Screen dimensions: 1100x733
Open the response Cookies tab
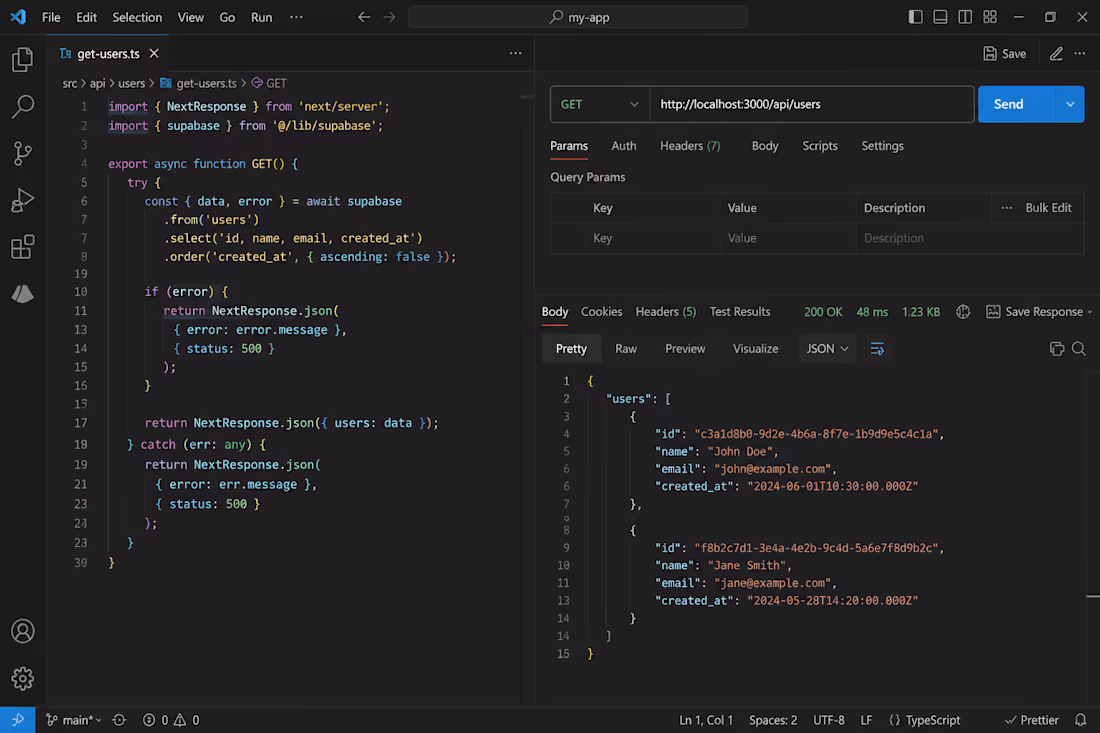pos(601,311)
